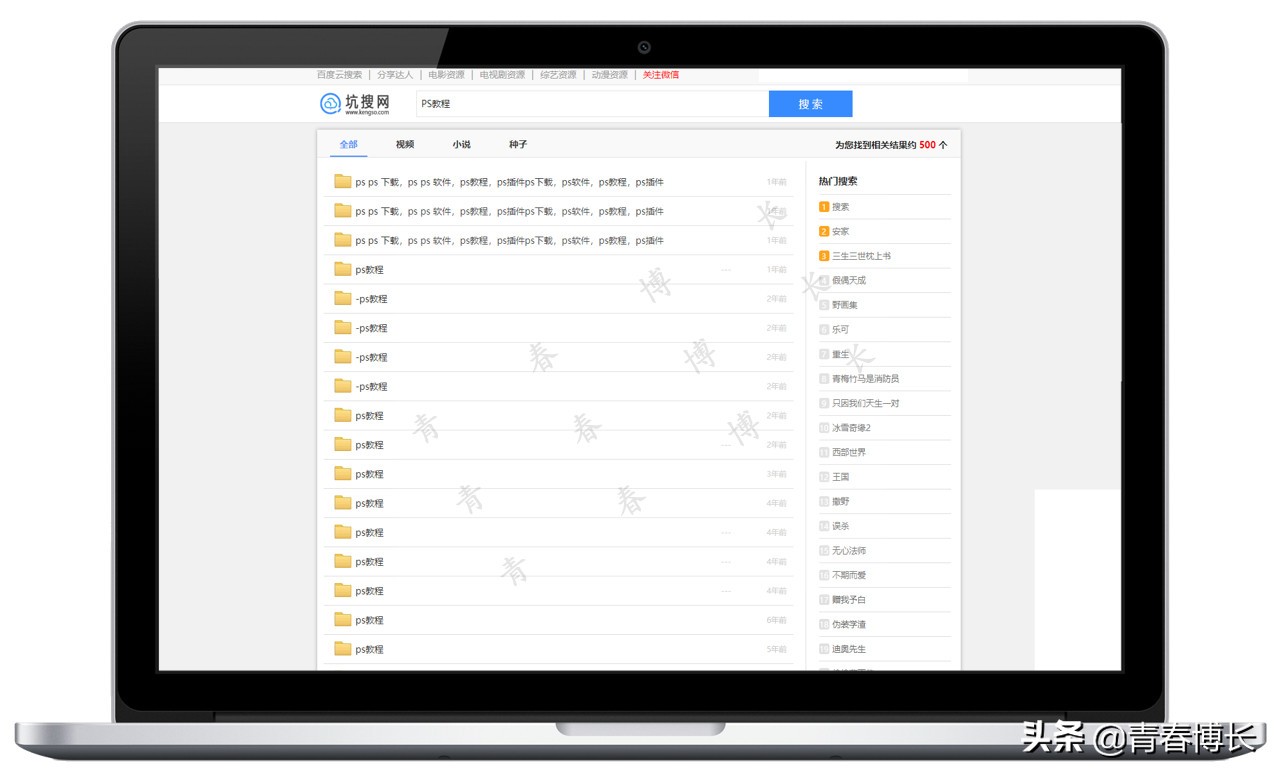Click the 为您找到相关结果约 500 个 result count
The width and height of the screenshot is (1280, 778).
[891, 145]
